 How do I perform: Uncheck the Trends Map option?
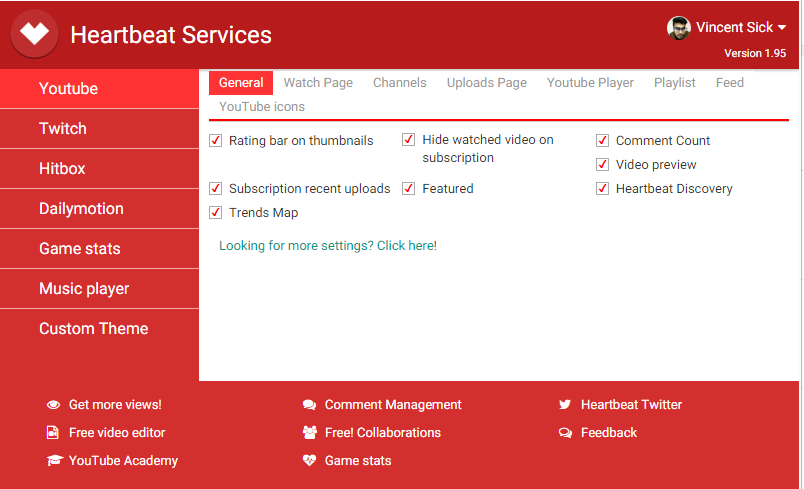(x=215, y=213)
